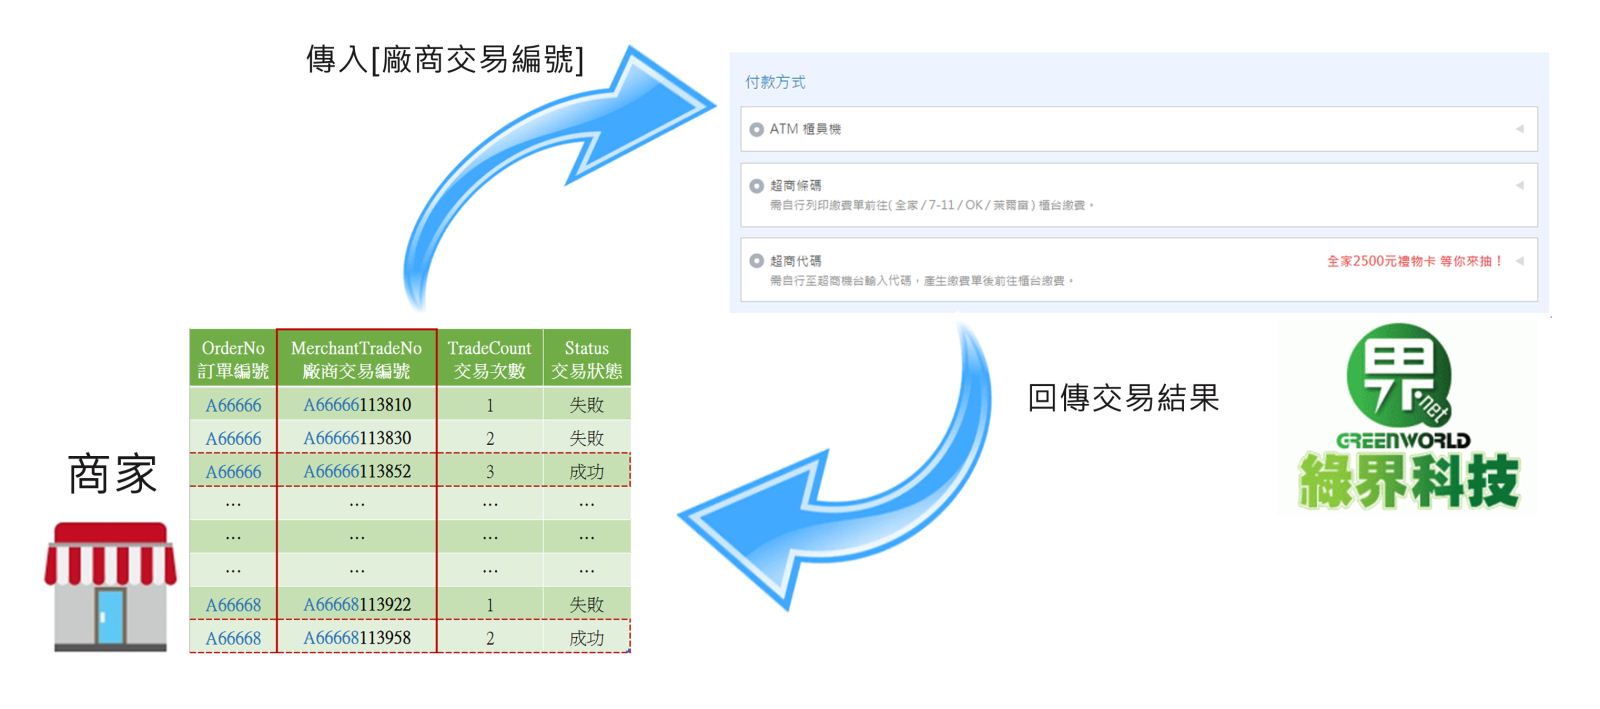Select trade number A66666113830
1600x709 pixels.
pyautogui.click(x=357, y=438)
